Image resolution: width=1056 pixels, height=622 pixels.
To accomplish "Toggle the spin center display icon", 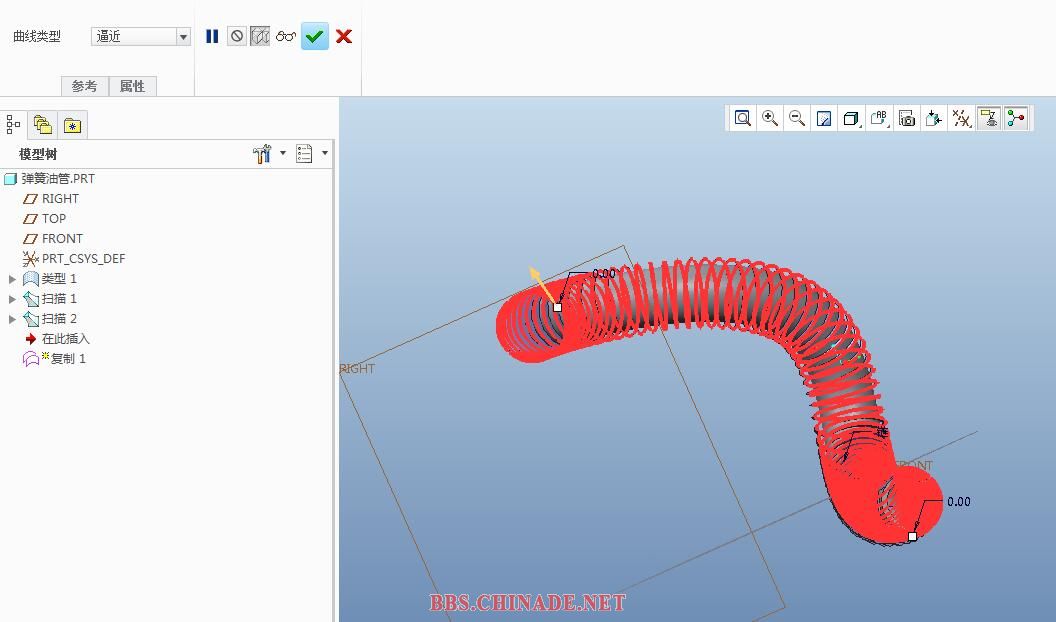I will coord(1016,118).
